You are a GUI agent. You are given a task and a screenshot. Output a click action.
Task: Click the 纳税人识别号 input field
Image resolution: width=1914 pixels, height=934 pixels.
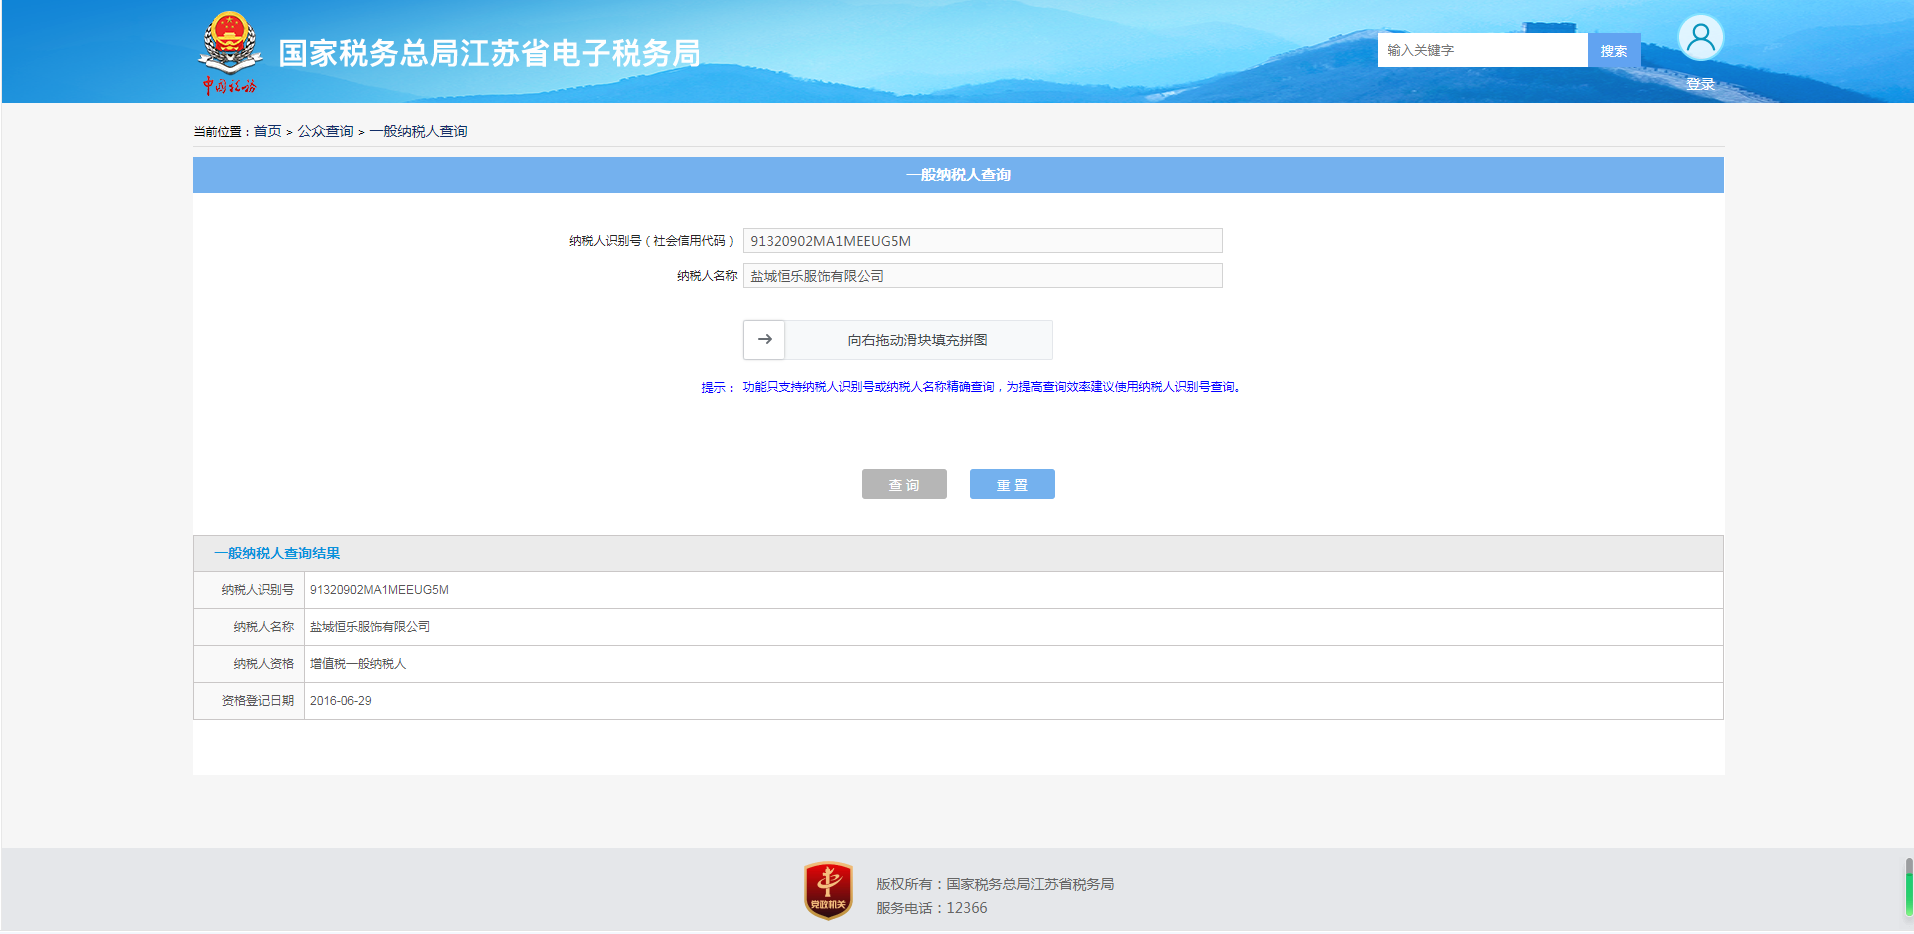coord(982,241)
